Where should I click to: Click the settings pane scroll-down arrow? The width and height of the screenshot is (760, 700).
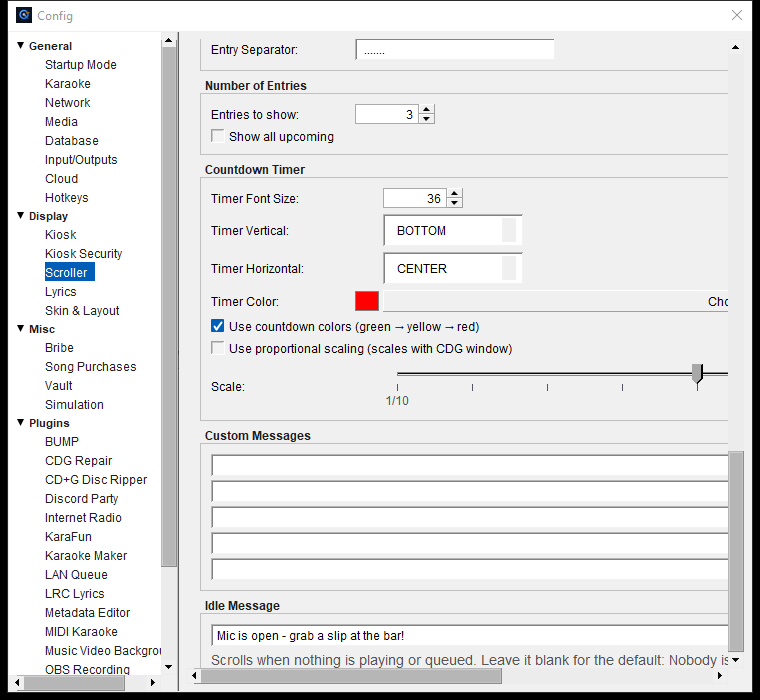pos(736,660)
